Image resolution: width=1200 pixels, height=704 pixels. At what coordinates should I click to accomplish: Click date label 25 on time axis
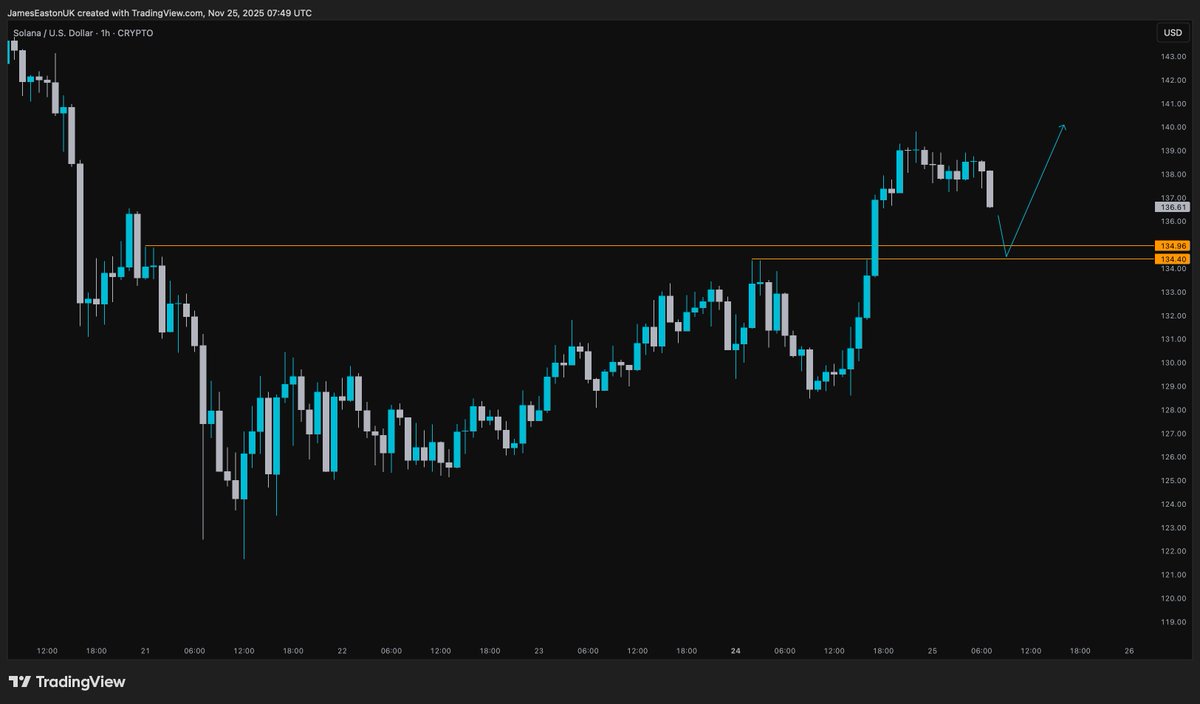click(x=932, y=651)
